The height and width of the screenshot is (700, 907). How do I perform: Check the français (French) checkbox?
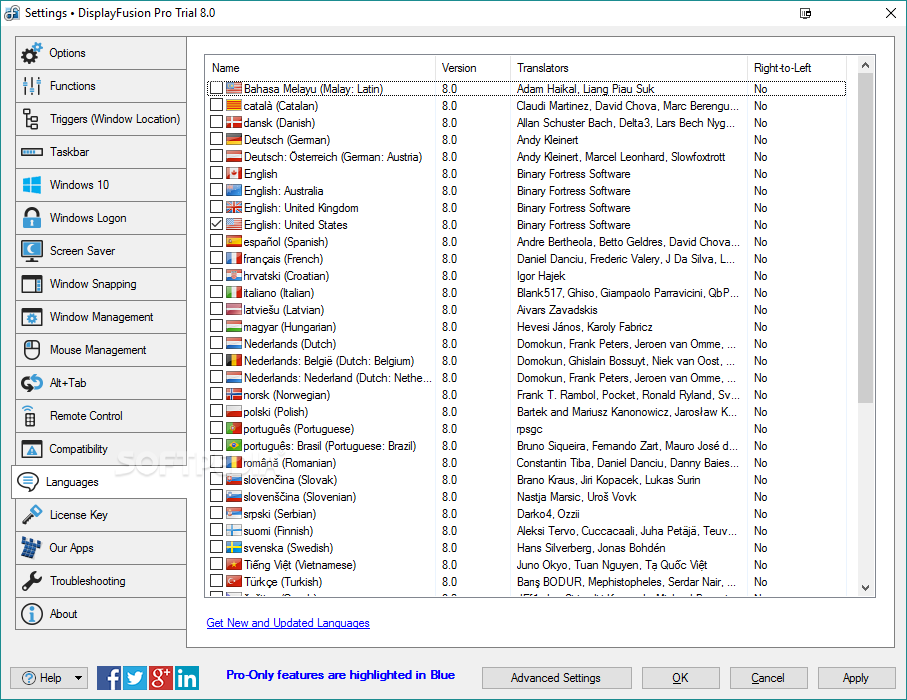coord(216,258)
